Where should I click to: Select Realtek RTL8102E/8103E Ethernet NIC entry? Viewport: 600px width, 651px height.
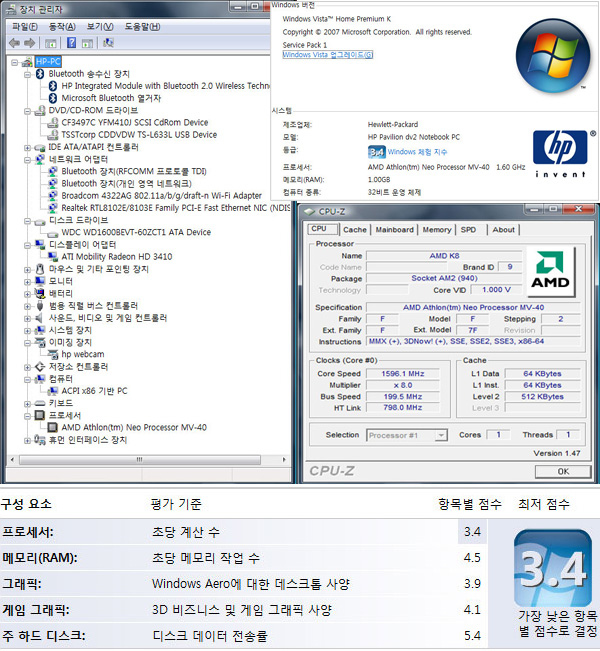click(175, 208)
